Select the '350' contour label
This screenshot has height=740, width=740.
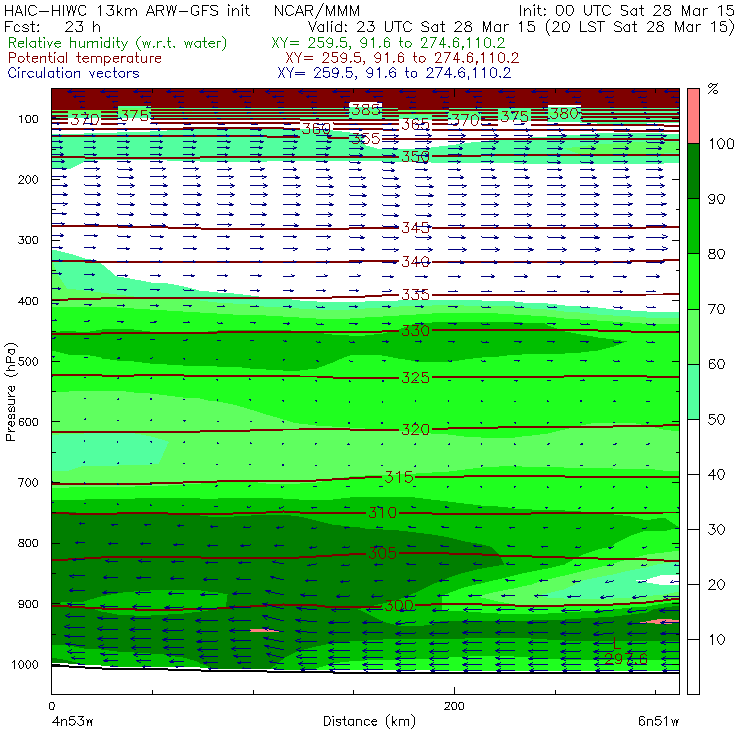click(415, 157)
